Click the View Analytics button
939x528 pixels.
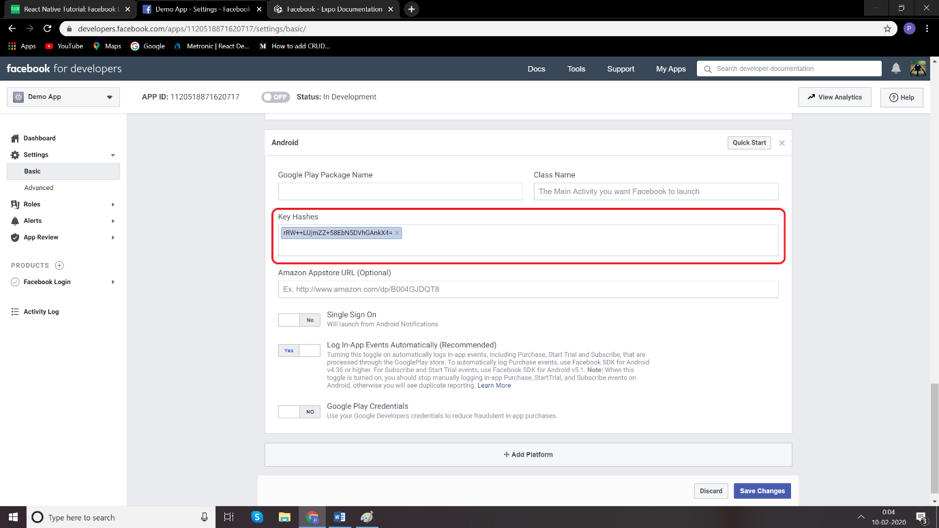point(834,97)
